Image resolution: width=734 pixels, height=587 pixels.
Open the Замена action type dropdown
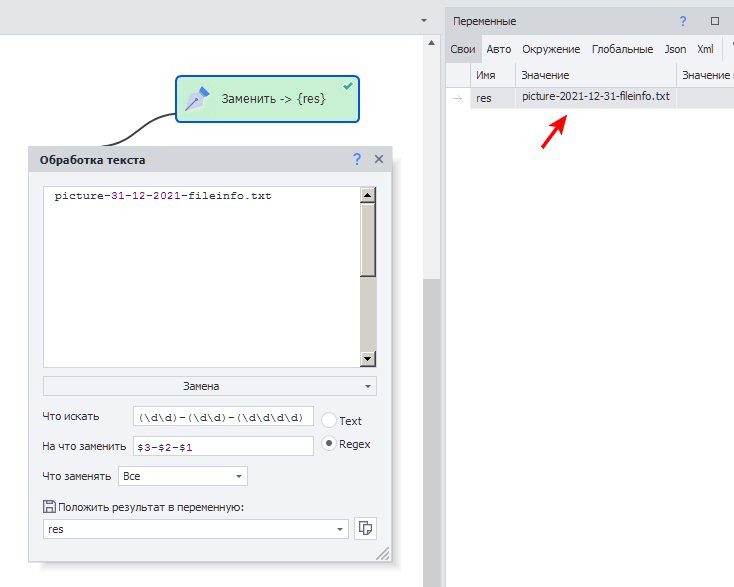(x=210, y=386)
